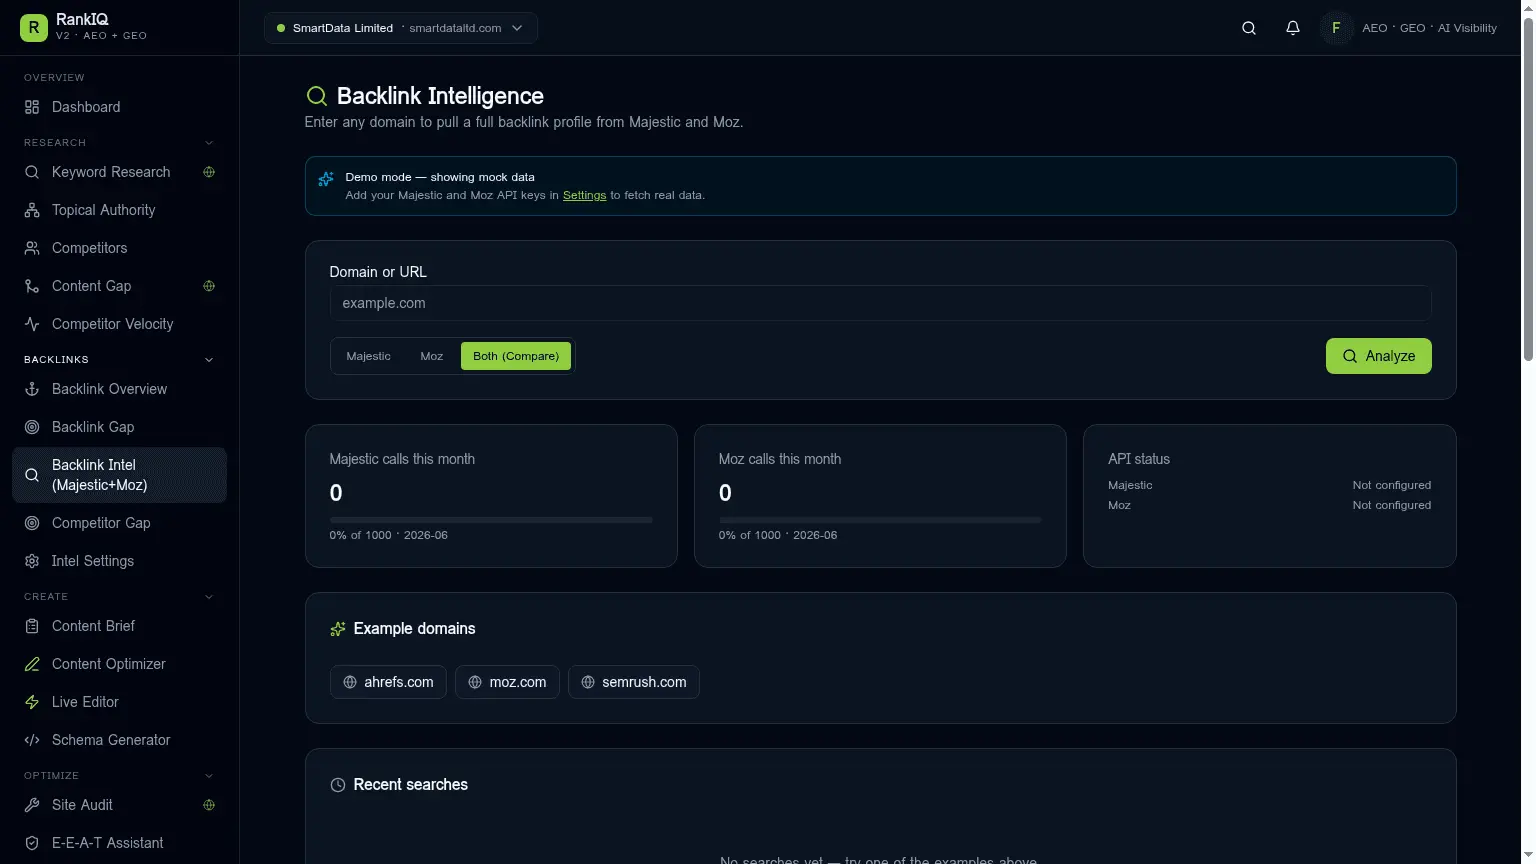Screen dimensions: 1536x864
Task: Open notifications bell icon
Action: [x=1293, y=28]
